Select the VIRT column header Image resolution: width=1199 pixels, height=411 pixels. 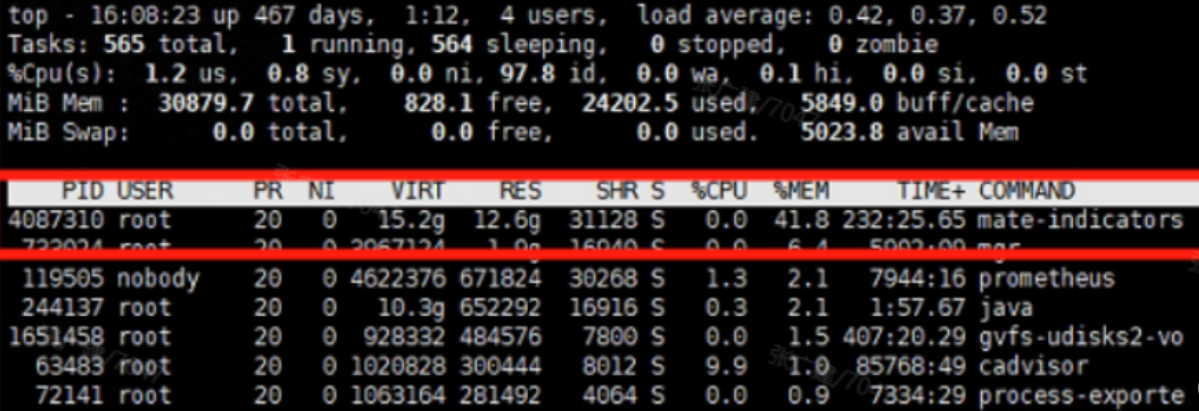[418, 191]
